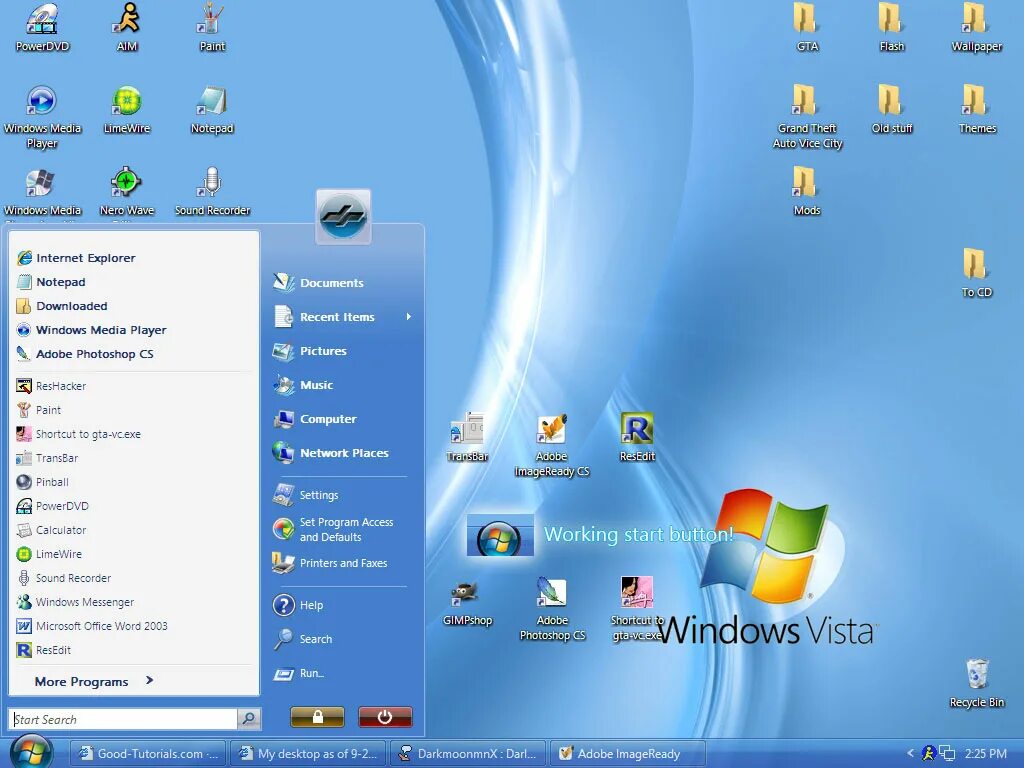Click the Start orb button
Image resolution: width=1024 pixels, height=768 pixels.
pyautogui.click(x=31, y=752)
